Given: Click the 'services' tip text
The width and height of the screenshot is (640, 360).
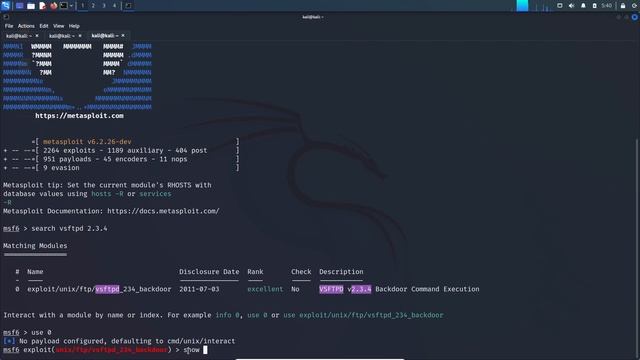Looking at the screenshot, I should point(155,194).
